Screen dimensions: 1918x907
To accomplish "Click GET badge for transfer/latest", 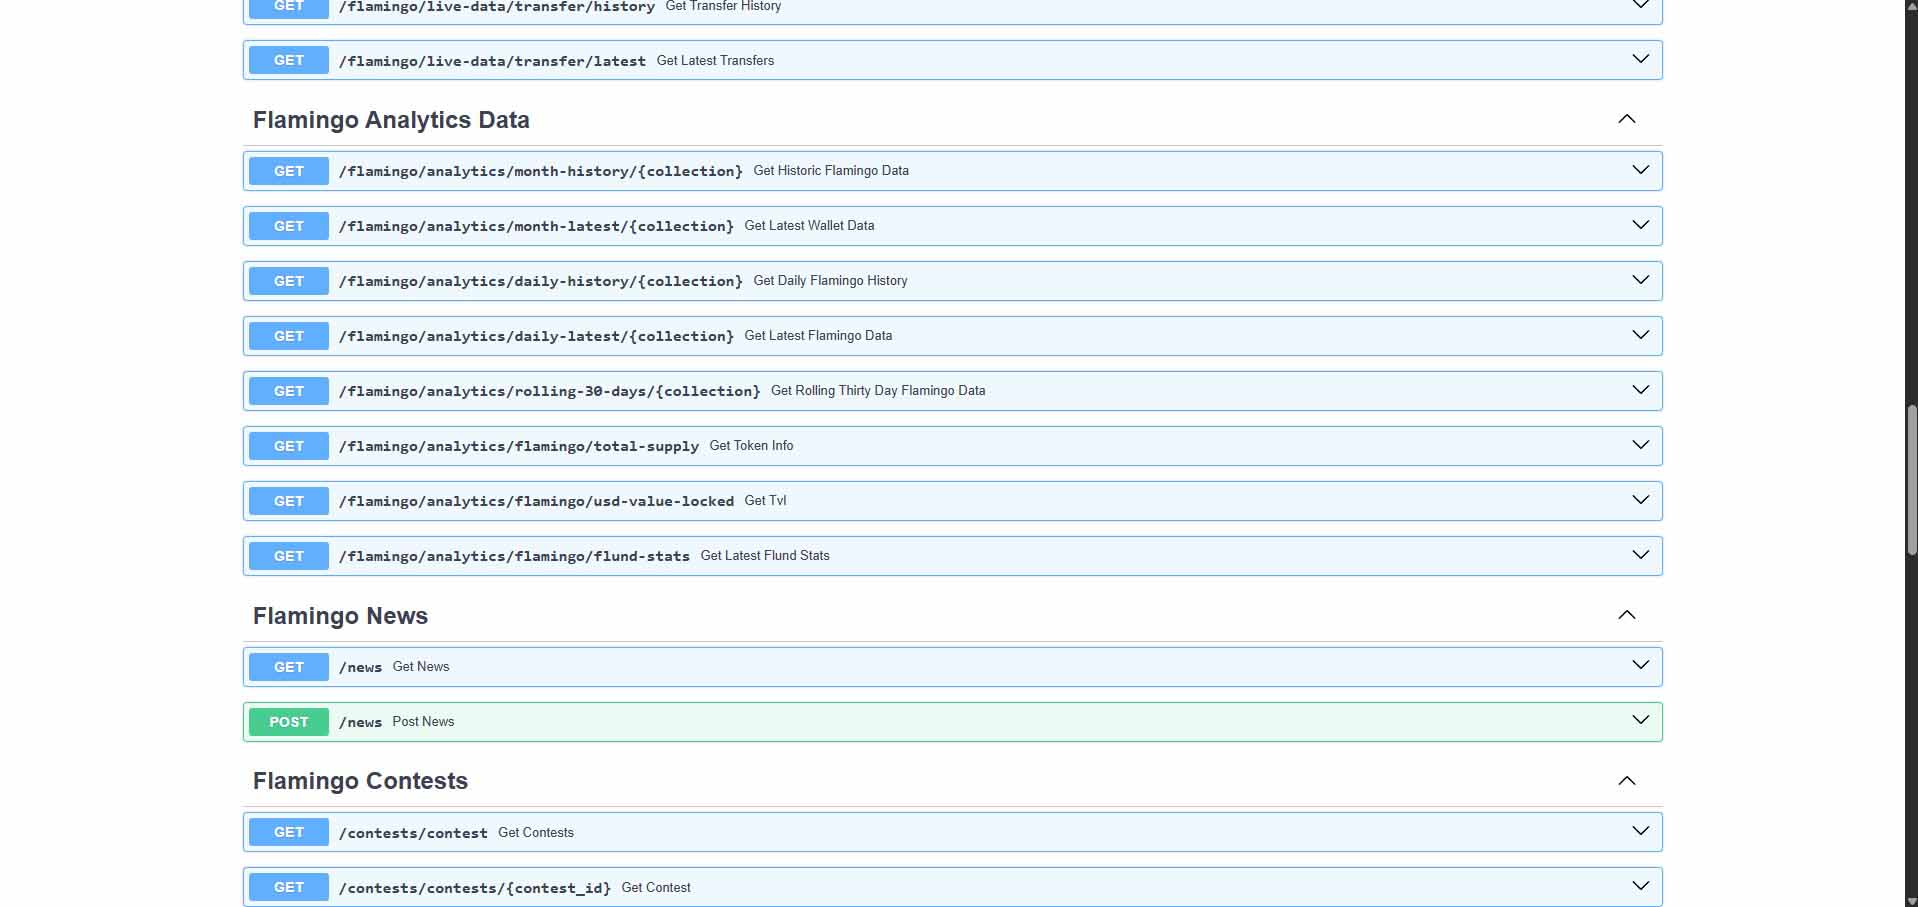I will (x=289, y=60).
